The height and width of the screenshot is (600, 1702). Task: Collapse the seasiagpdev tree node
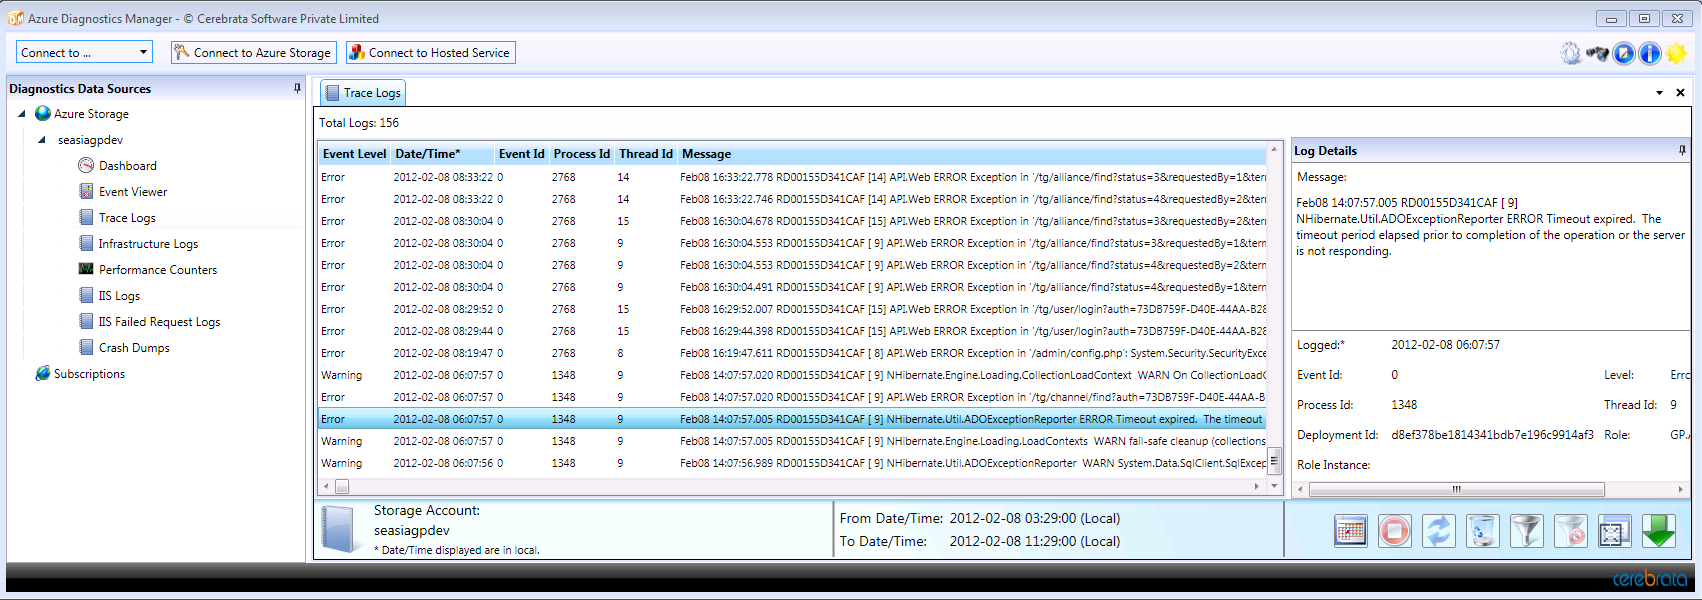tap(41, 140)
